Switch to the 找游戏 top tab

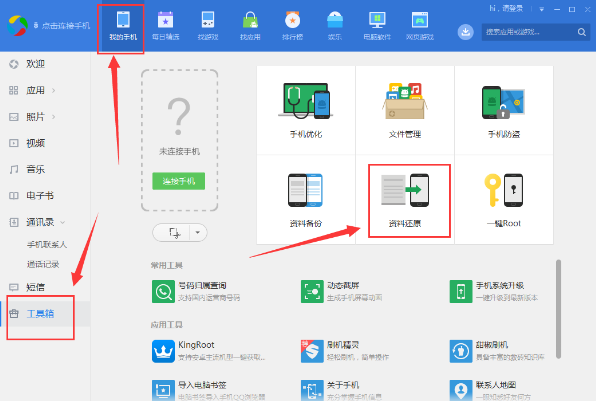208,26
